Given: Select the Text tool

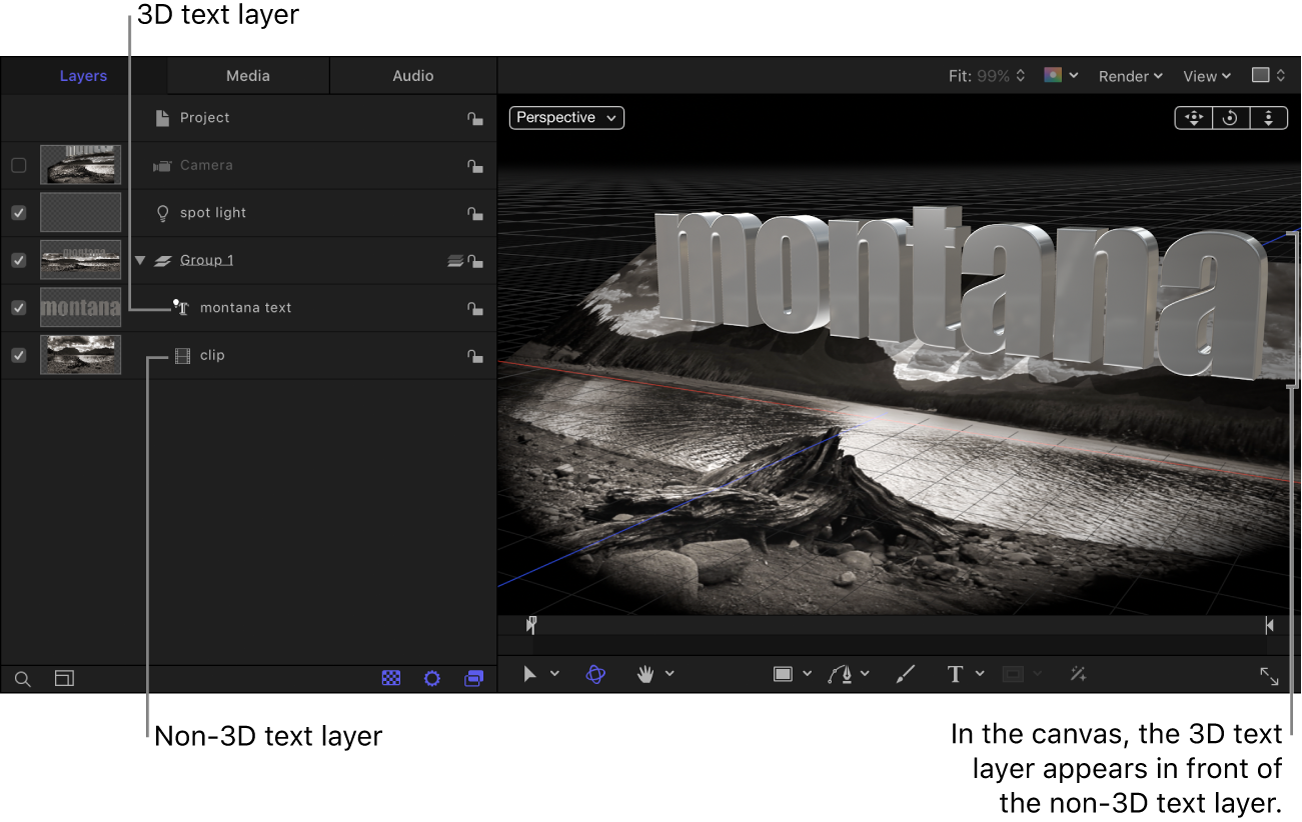Looking at the screenshot, I should point(956,674).
